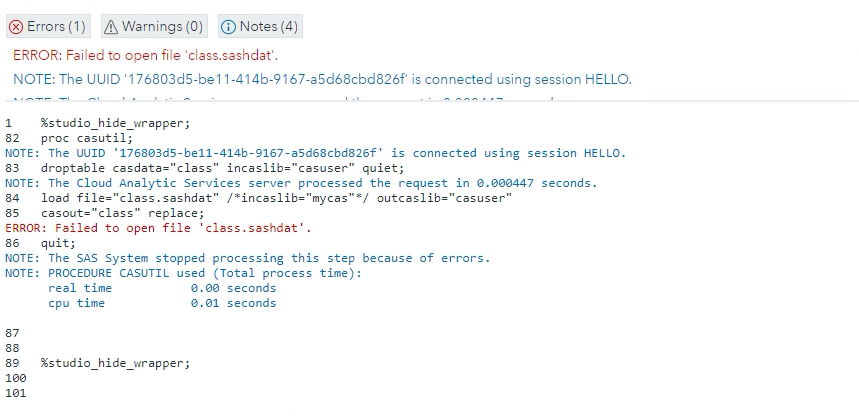Jump to the 'Failed to open file' error summary
Image resolution: width=859 pixels, height=417 pixels.
[x=146, y=55]
